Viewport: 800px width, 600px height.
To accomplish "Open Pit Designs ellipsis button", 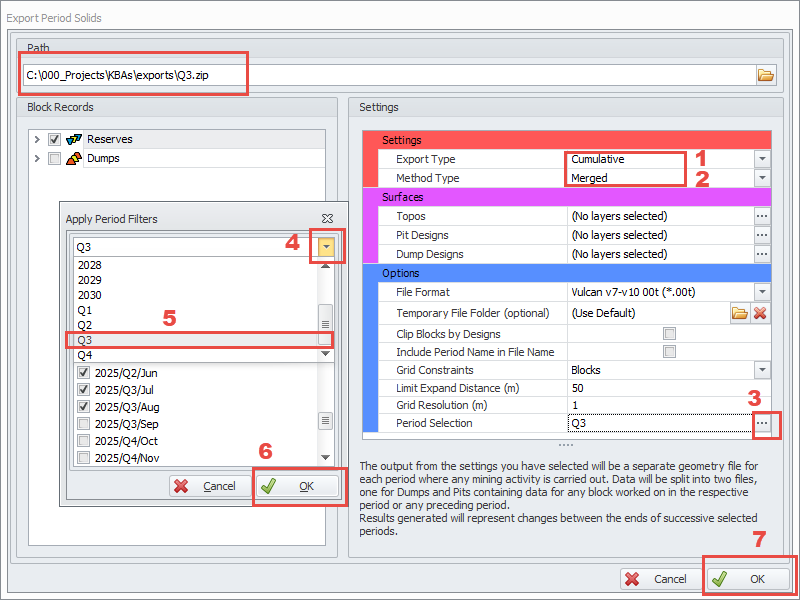I will (x=762, y=235).
